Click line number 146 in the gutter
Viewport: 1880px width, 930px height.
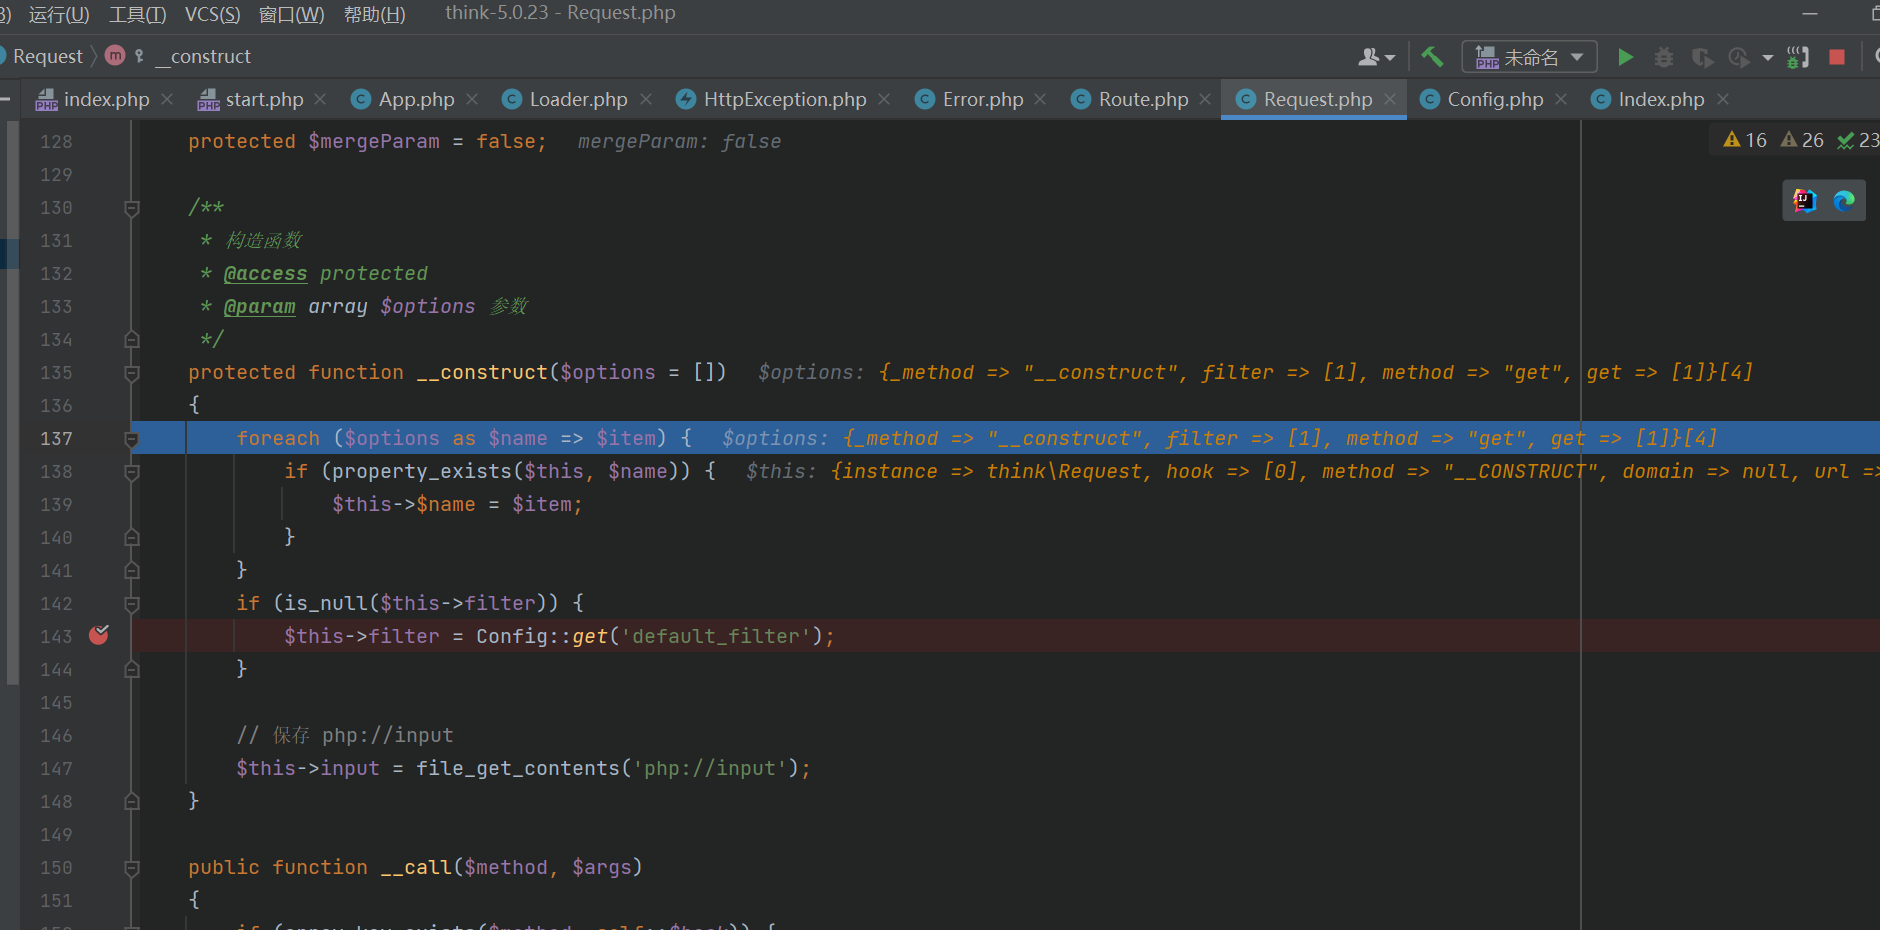click(x=56, y=735)
